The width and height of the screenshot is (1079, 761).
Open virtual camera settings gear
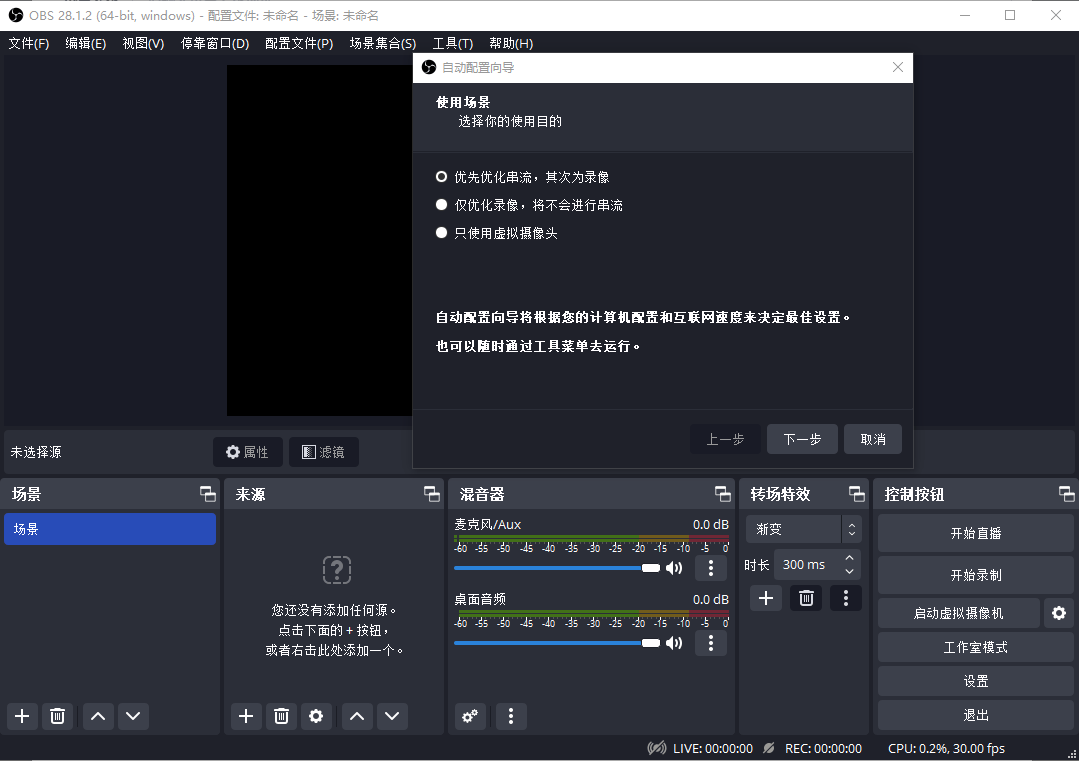(x=1059, y=613)
